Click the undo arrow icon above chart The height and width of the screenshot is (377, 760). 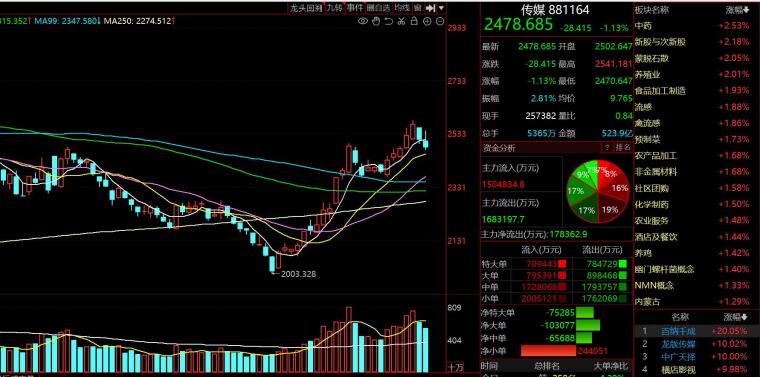389,21
